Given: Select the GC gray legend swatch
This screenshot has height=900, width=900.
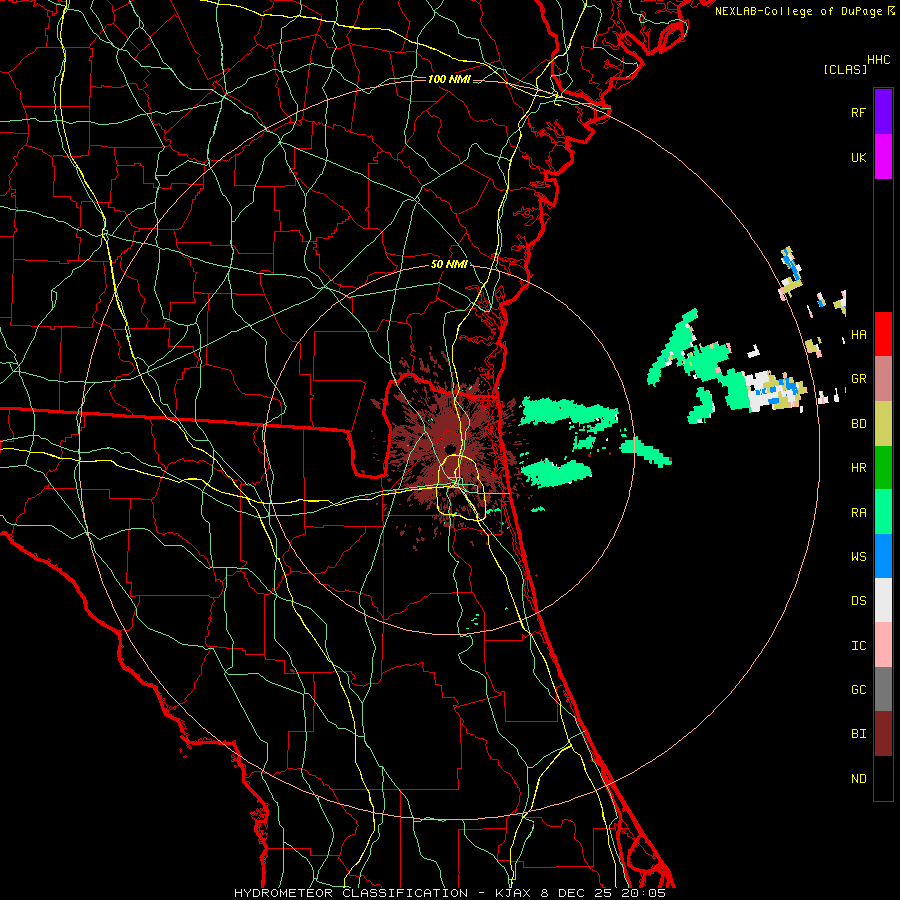Looking at the screenshot, I should (x=883, y=689).
